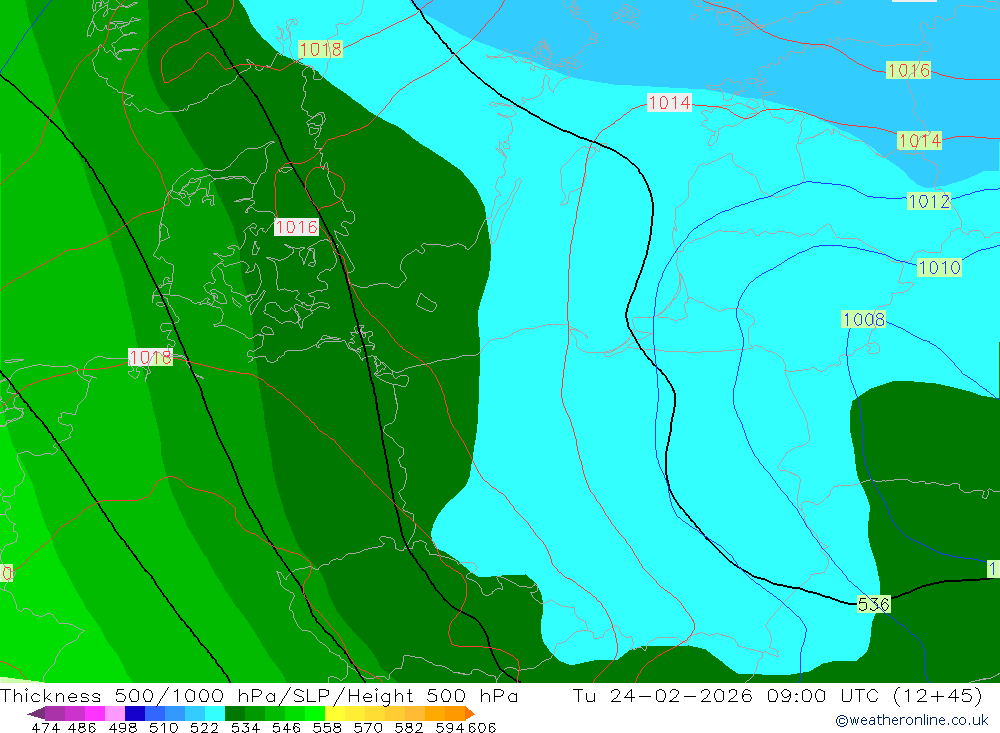Click the blue 1010 isobar label

point(939,267)
